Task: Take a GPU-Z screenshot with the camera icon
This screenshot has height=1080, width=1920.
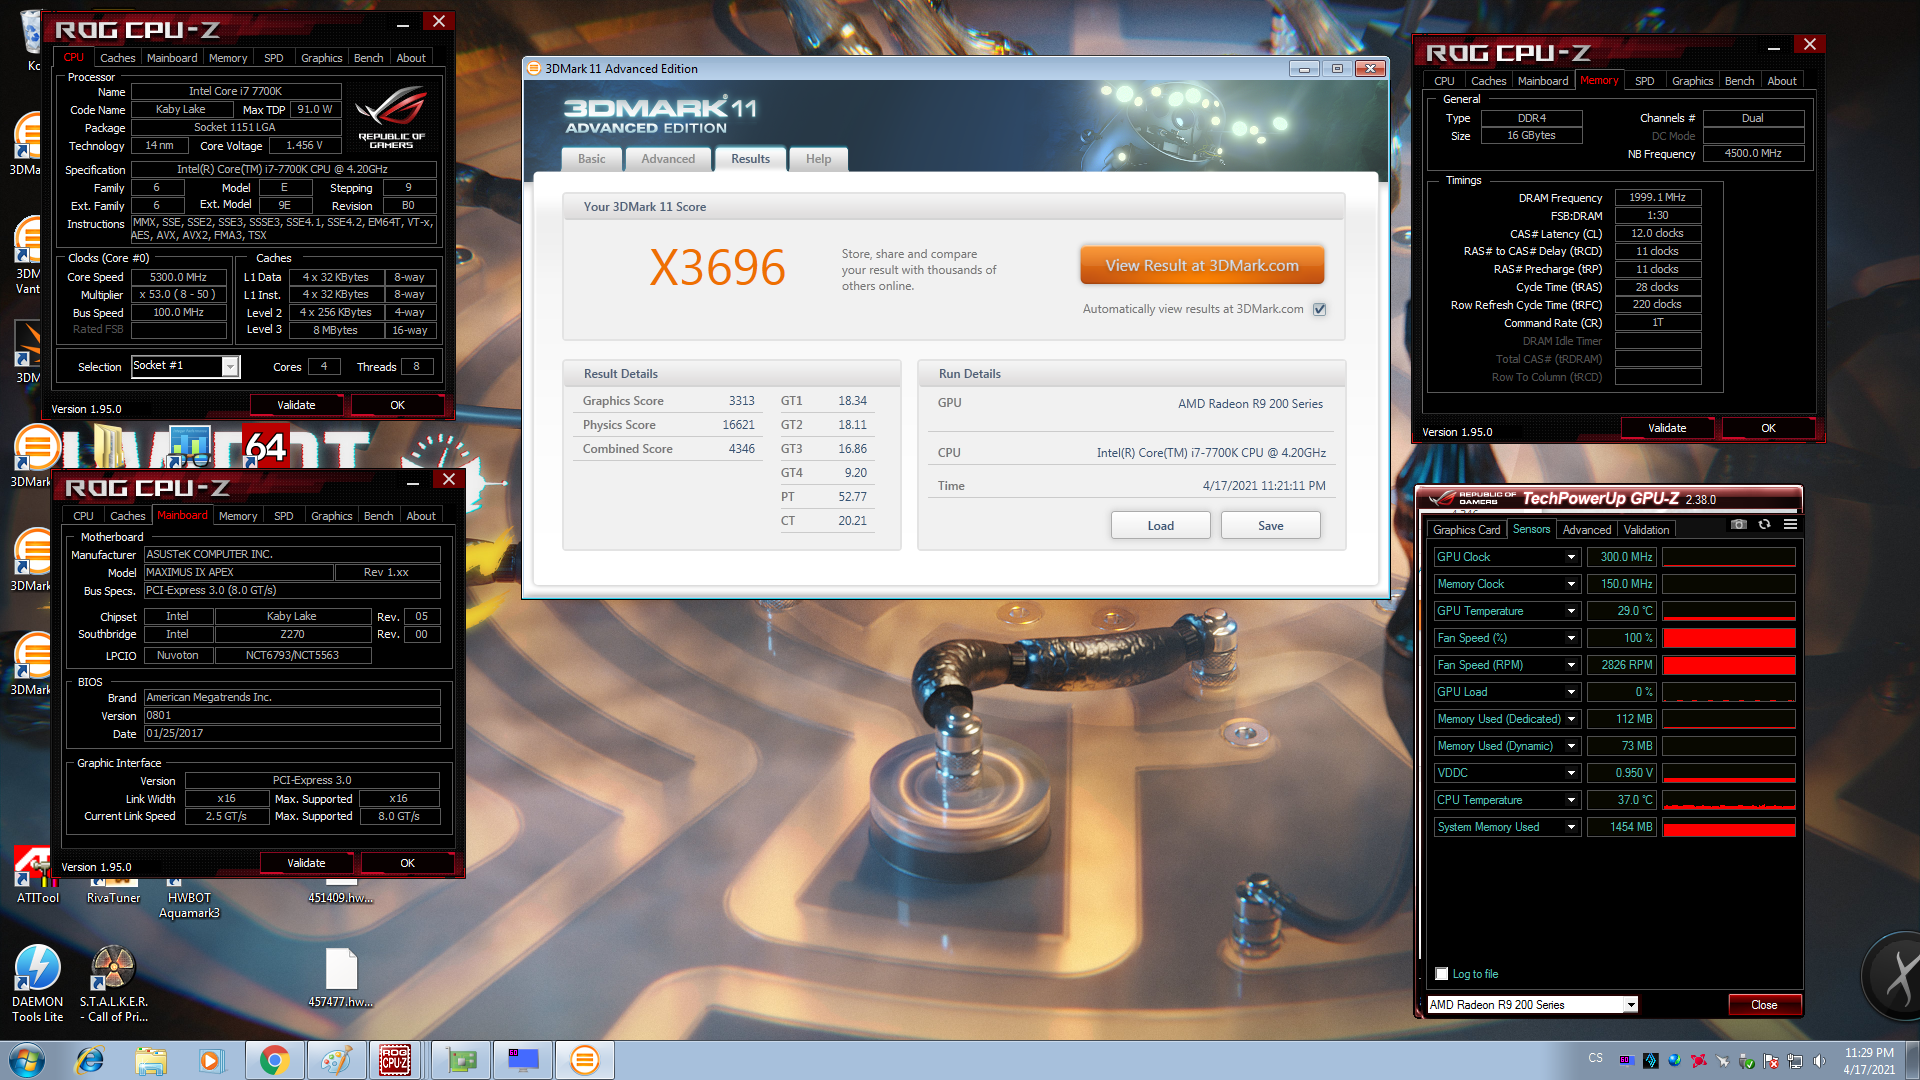Action: click(1739, 525)
